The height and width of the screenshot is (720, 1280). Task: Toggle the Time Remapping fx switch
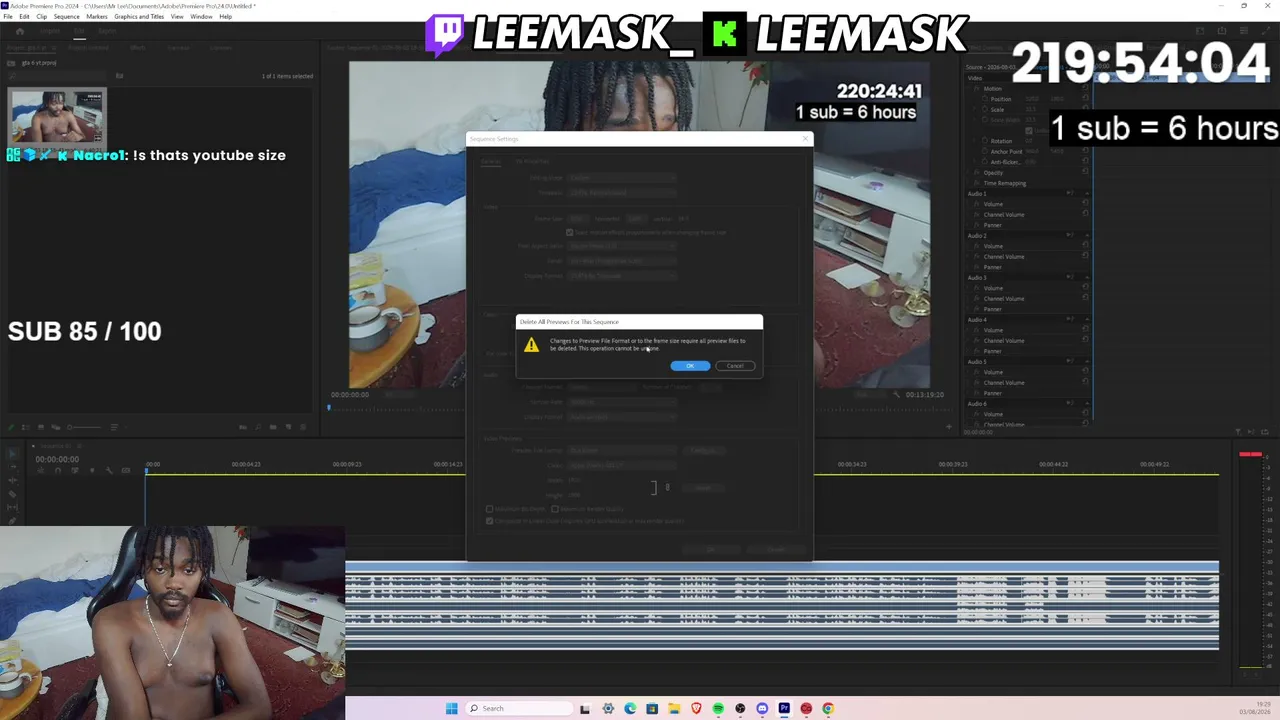click(977, 183)
